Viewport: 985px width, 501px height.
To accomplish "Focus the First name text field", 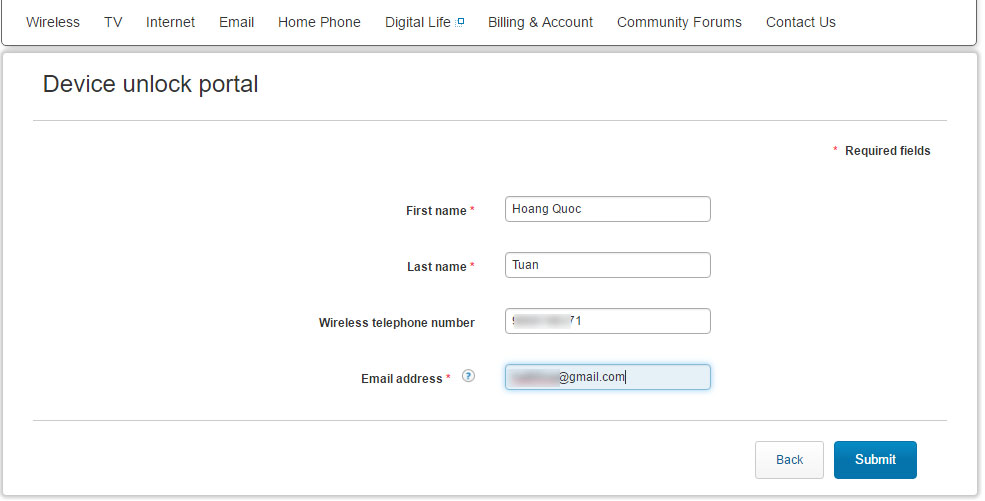I will click(x=607, y=209).
